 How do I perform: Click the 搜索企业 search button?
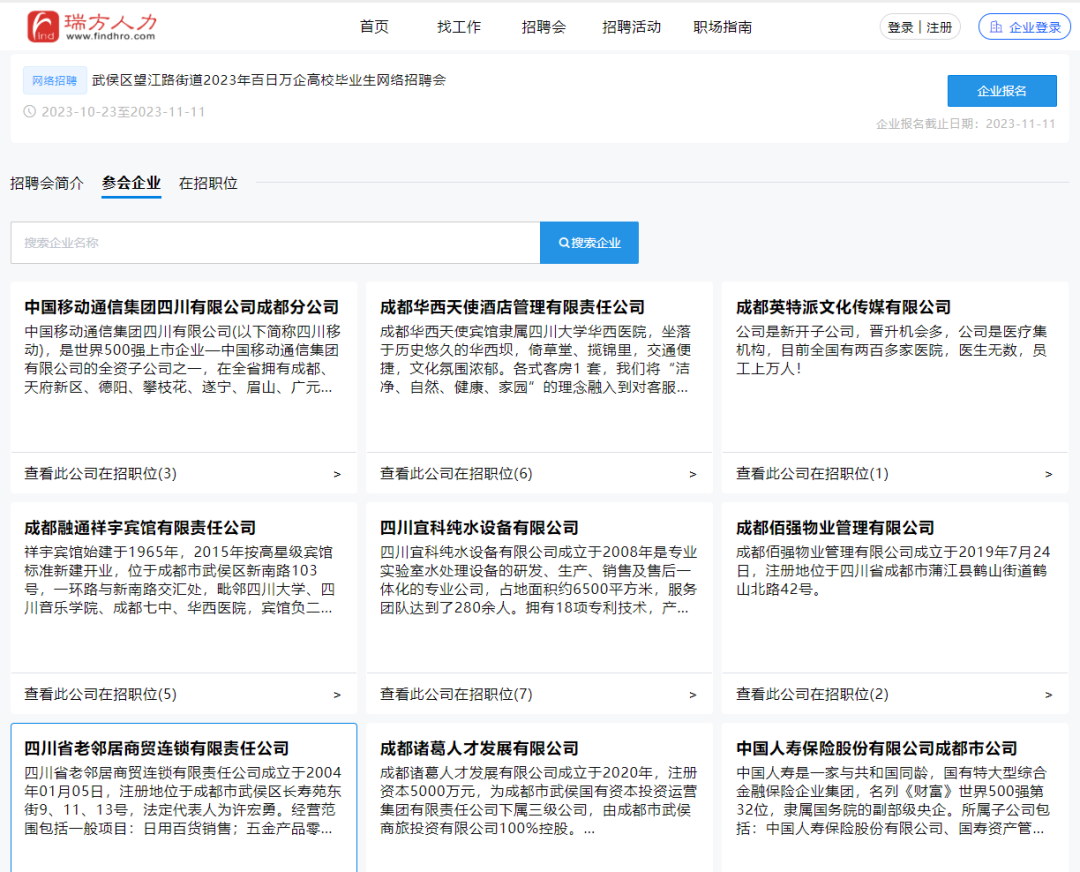pyautogui.click(x=589, y=242)
